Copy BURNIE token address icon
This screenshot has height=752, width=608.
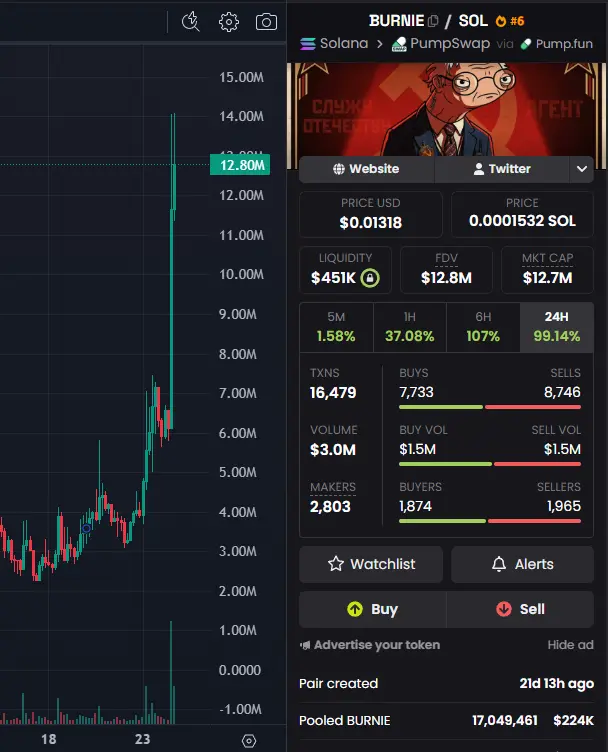pos(433,21)
